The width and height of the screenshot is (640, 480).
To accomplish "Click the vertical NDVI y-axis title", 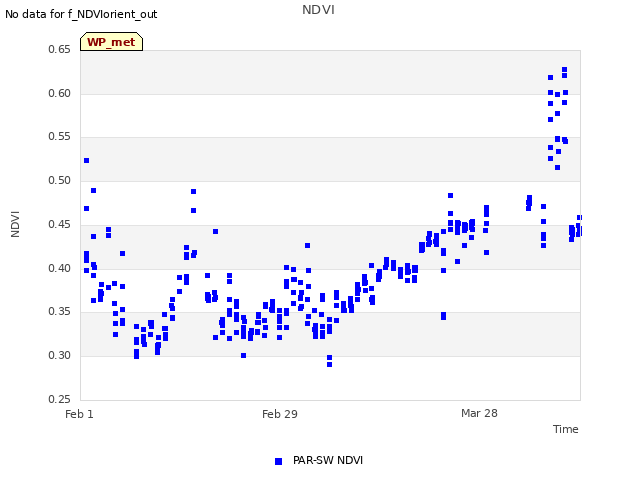I will (15, 224).
